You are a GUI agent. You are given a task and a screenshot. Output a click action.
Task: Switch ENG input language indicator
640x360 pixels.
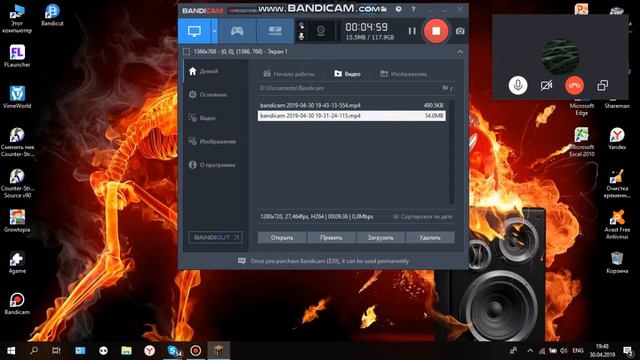(x=578, y=351)
